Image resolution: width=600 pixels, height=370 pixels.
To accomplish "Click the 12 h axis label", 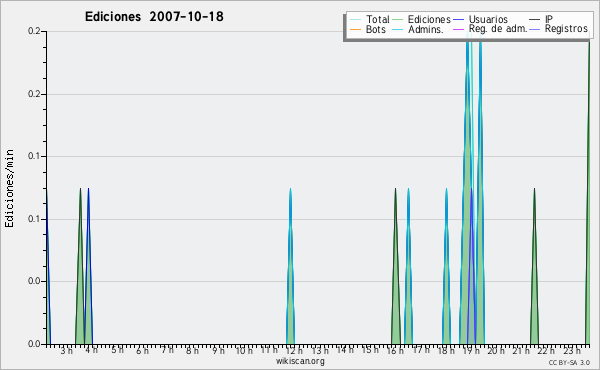I will point(294,350).
